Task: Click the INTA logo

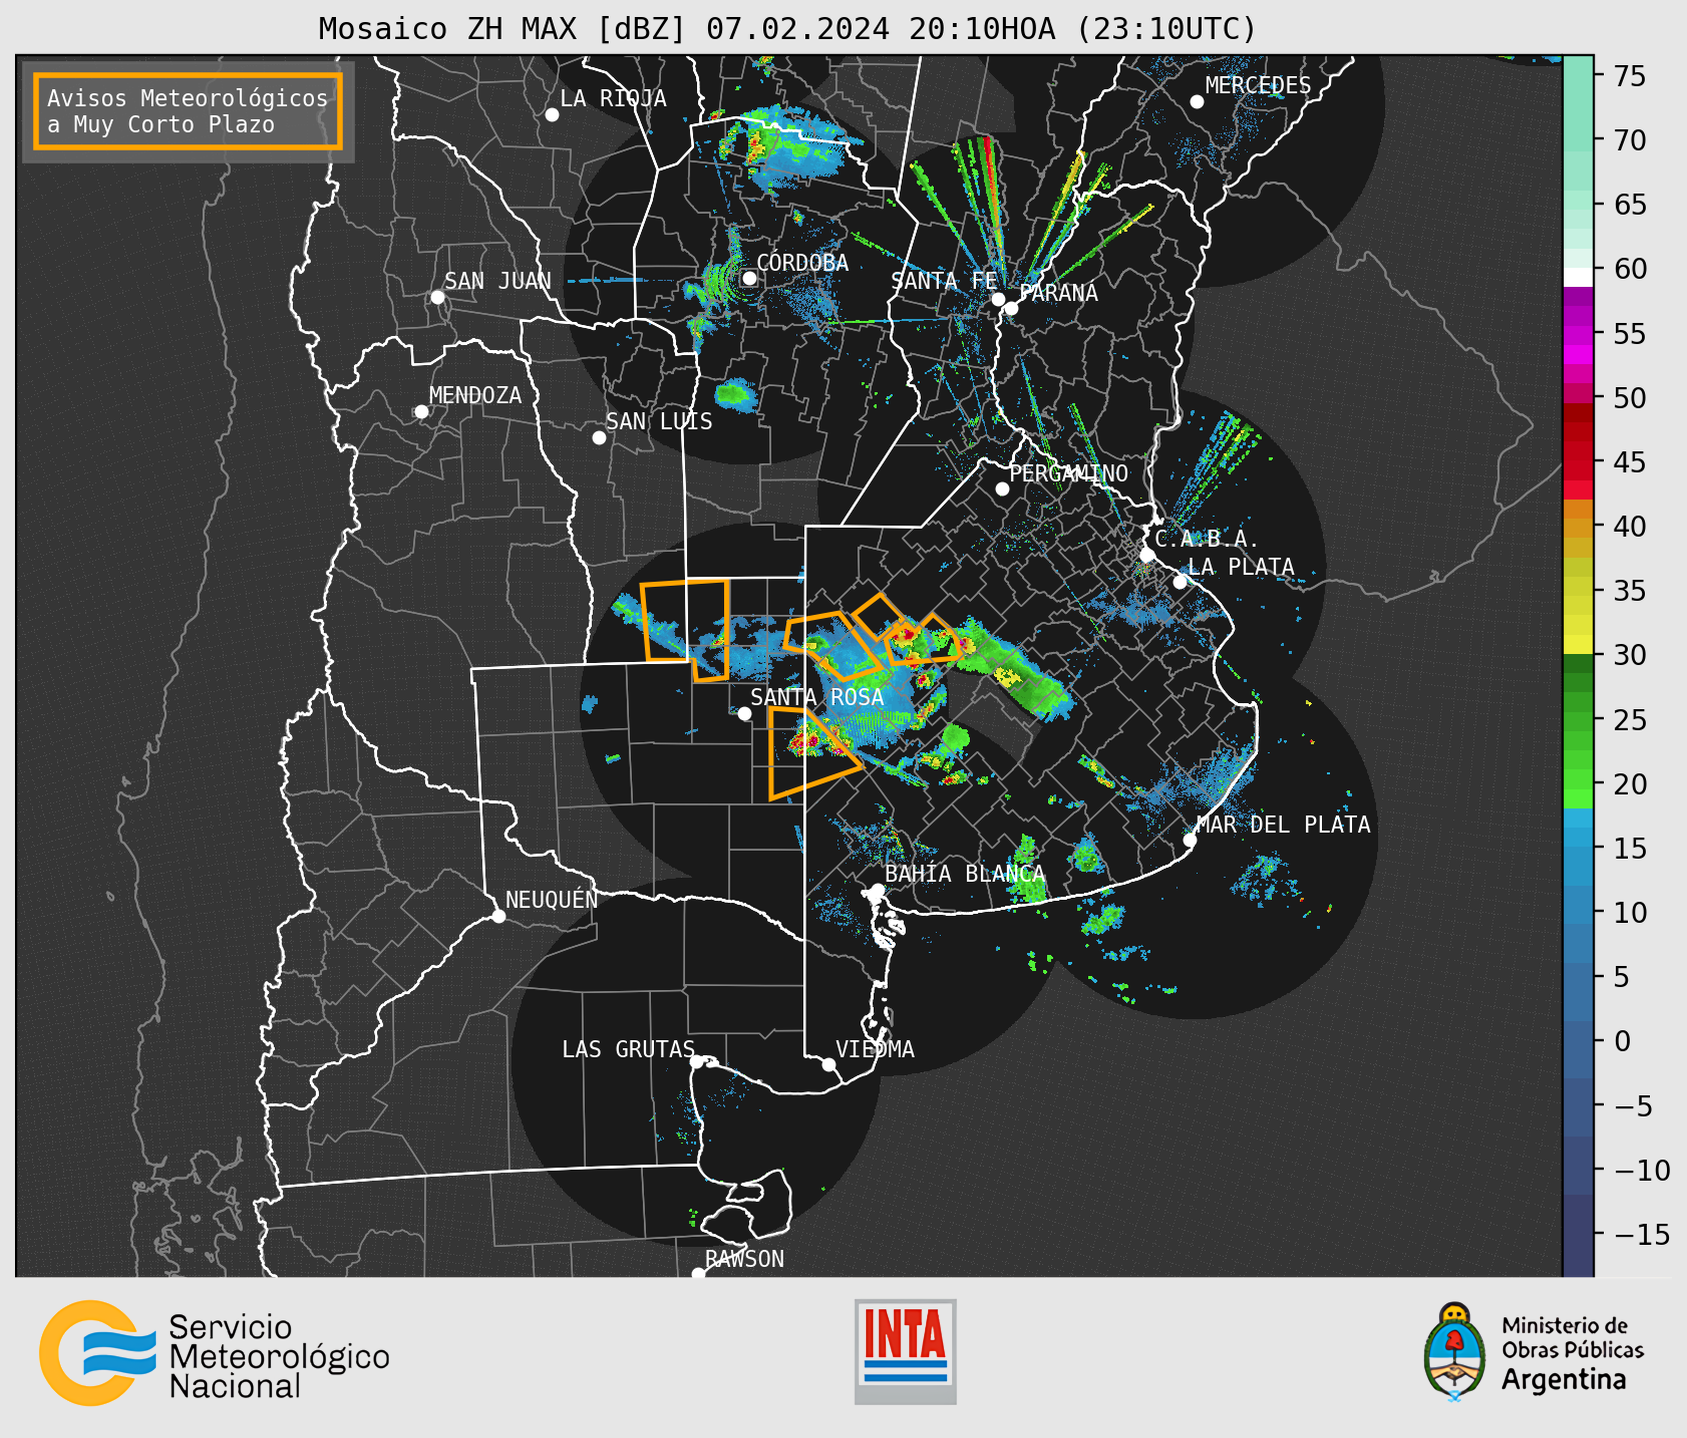Action: [905, 1351]
